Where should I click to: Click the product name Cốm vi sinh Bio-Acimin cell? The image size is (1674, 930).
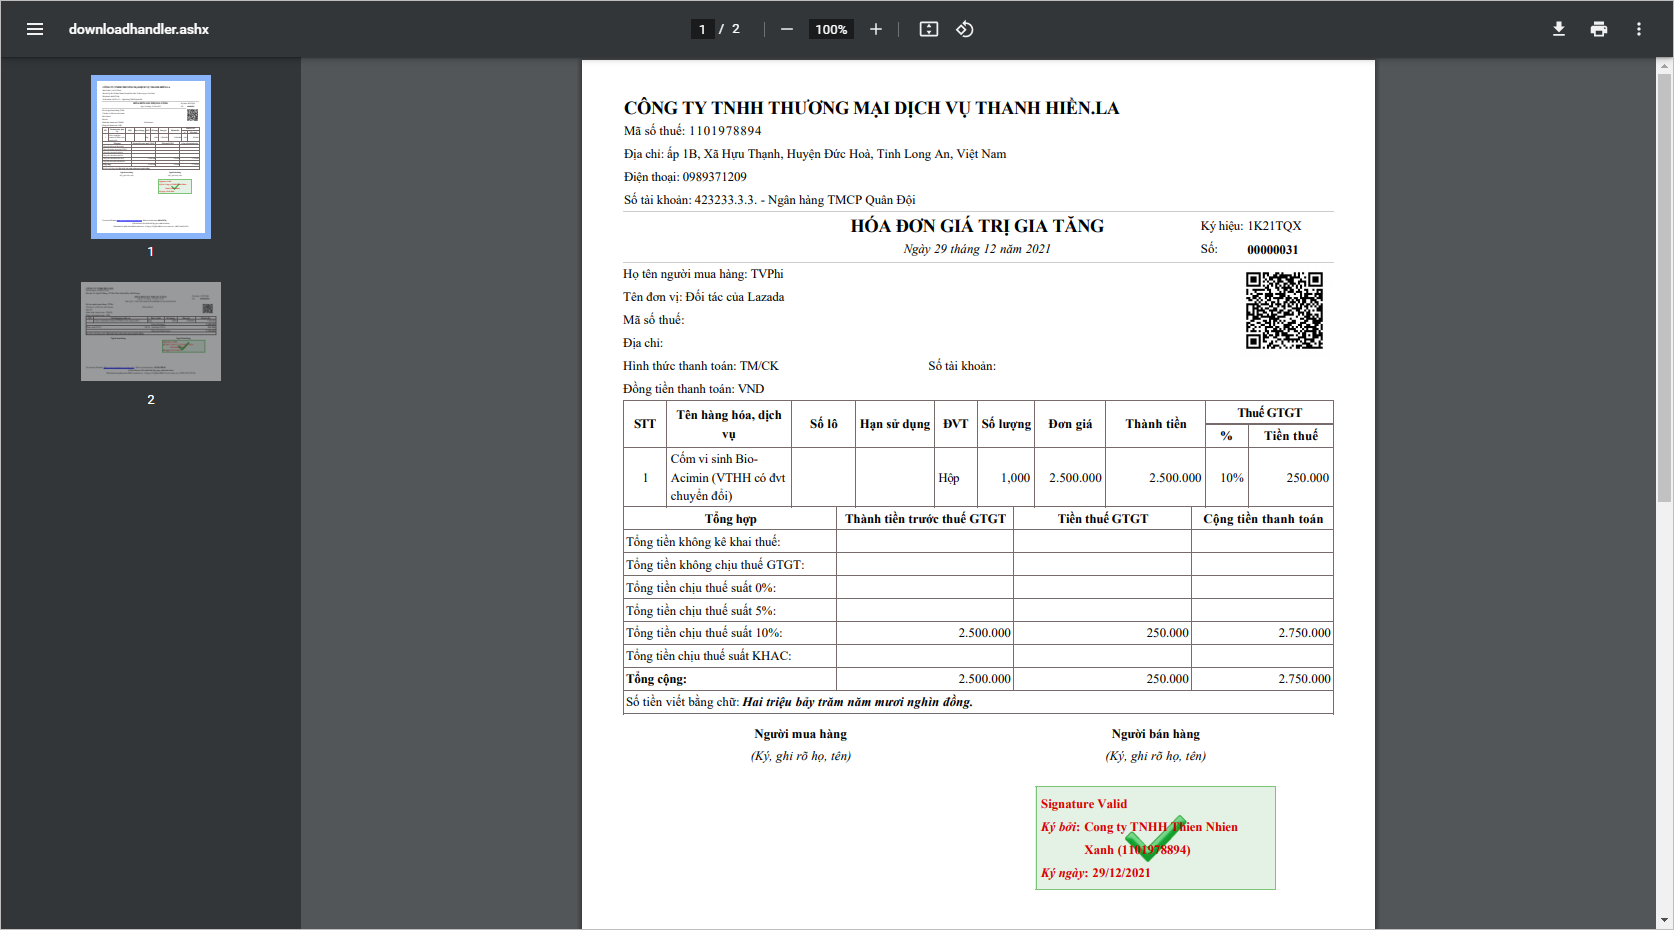pyautogui.click(x=728, y=478)
